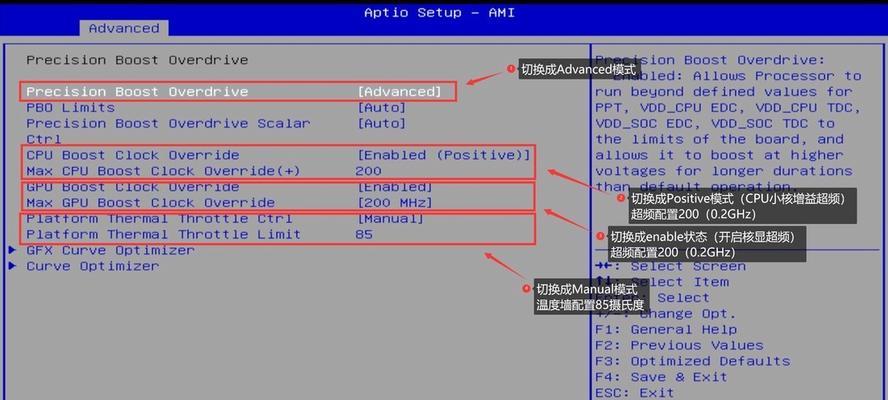Select Max GPU Boost Clock Override item

tap(151, 203)
